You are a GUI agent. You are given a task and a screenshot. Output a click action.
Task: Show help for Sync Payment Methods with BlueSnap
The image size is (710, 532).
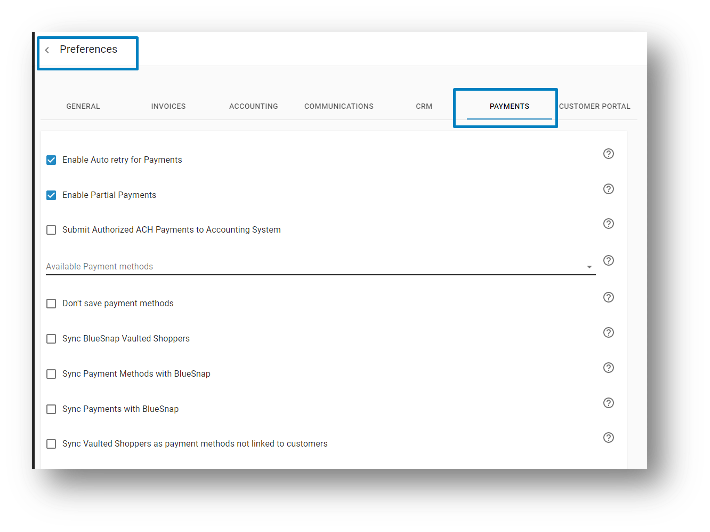(608, 368)
